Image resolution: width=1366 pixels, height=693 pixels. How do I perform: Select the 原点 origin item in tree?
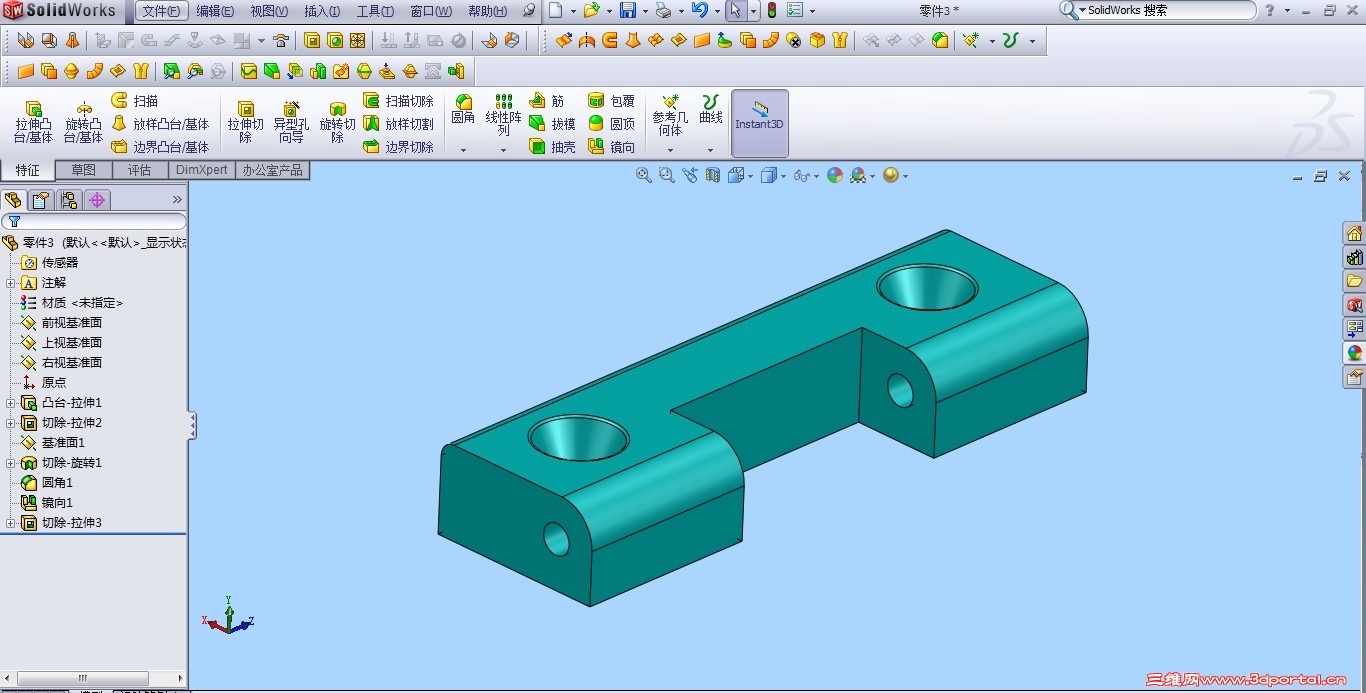pyautogui.click(x=44, y=383)
